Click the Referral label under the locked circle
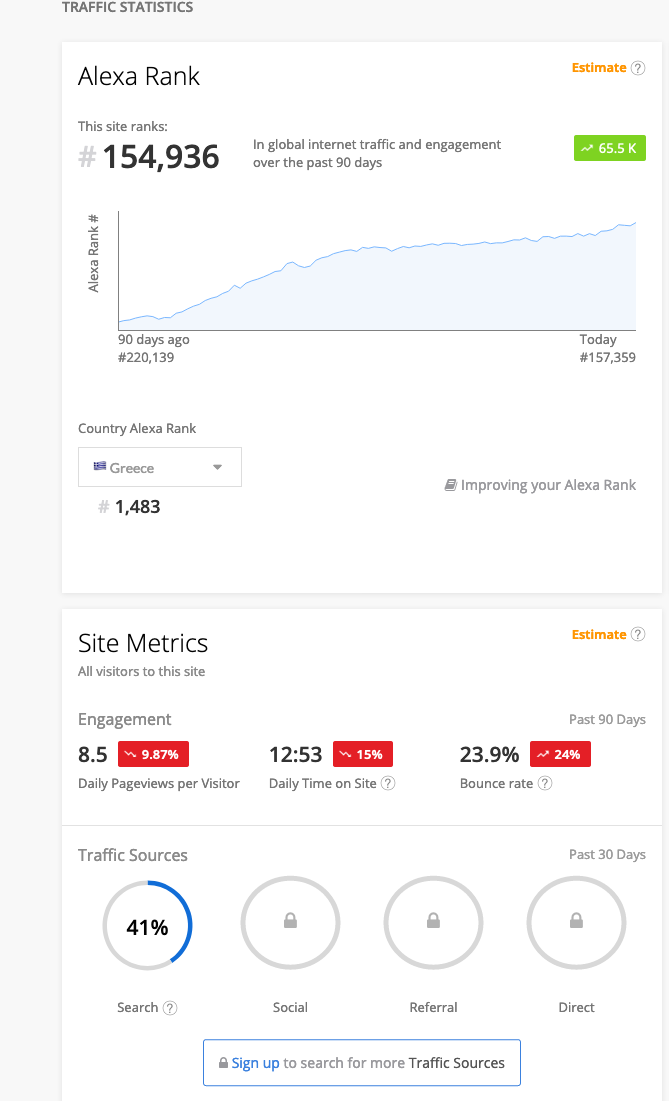The width and height of the screenshot is (669, 1101). [x=434, y=1008]
